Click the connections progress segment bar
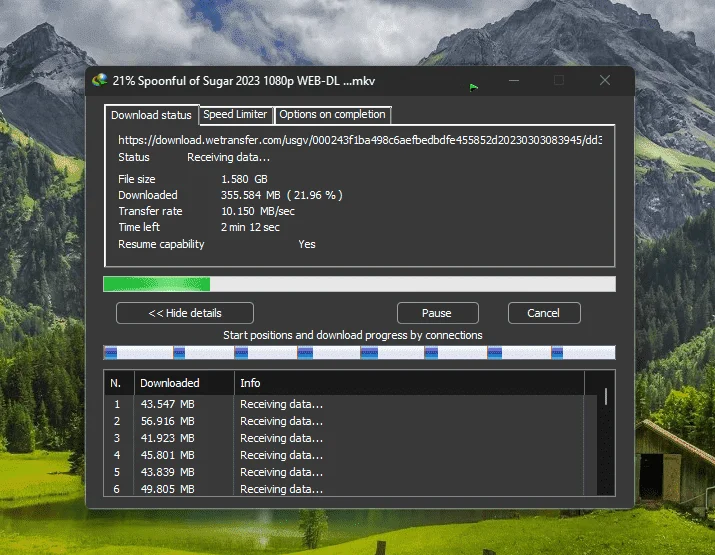Viewport: 715px width, 555px height. [359, 353]
